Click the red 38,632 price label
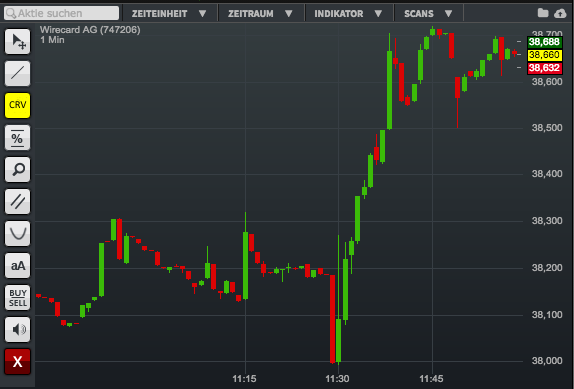 pos(544,68)
